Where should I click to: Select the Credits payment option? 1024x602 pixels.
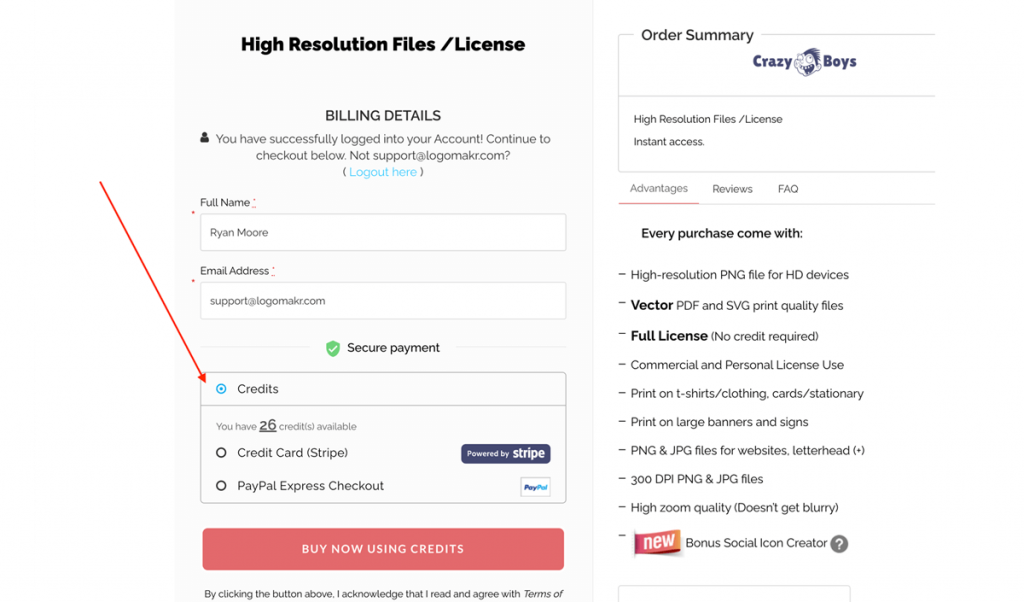[x=221, y=389]
